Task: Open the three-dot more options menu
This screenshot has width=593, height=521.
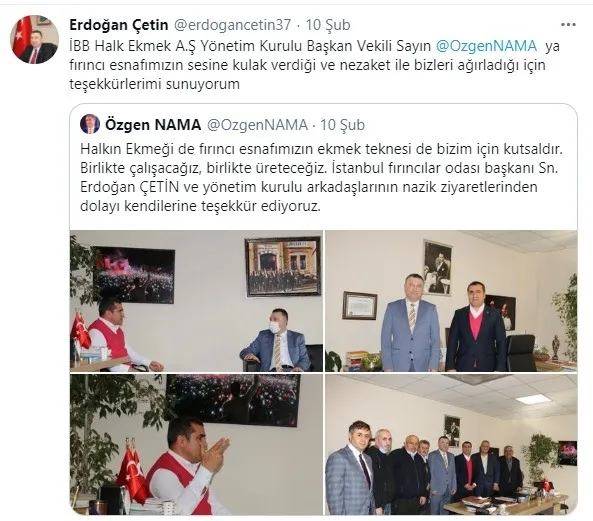Action: pyautogui.click(x=568, y=25)
